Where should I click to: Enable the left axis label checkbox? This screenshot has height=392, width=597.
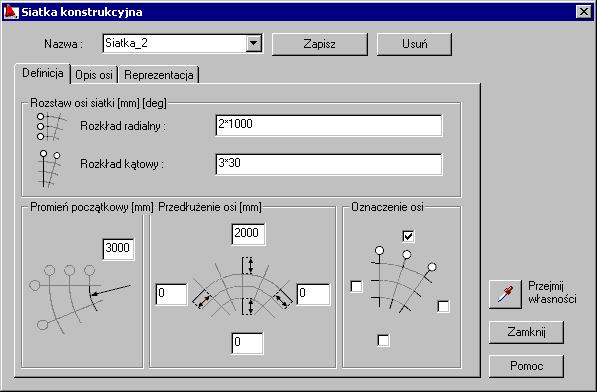tap(356, 286)
